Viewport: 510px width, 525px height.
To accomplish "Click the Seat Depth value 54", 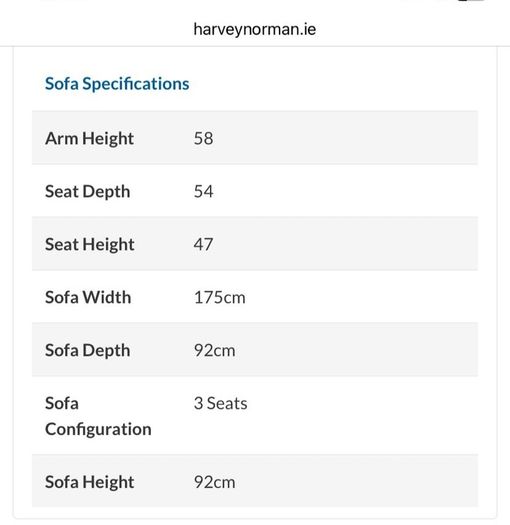I will [203, 191].
